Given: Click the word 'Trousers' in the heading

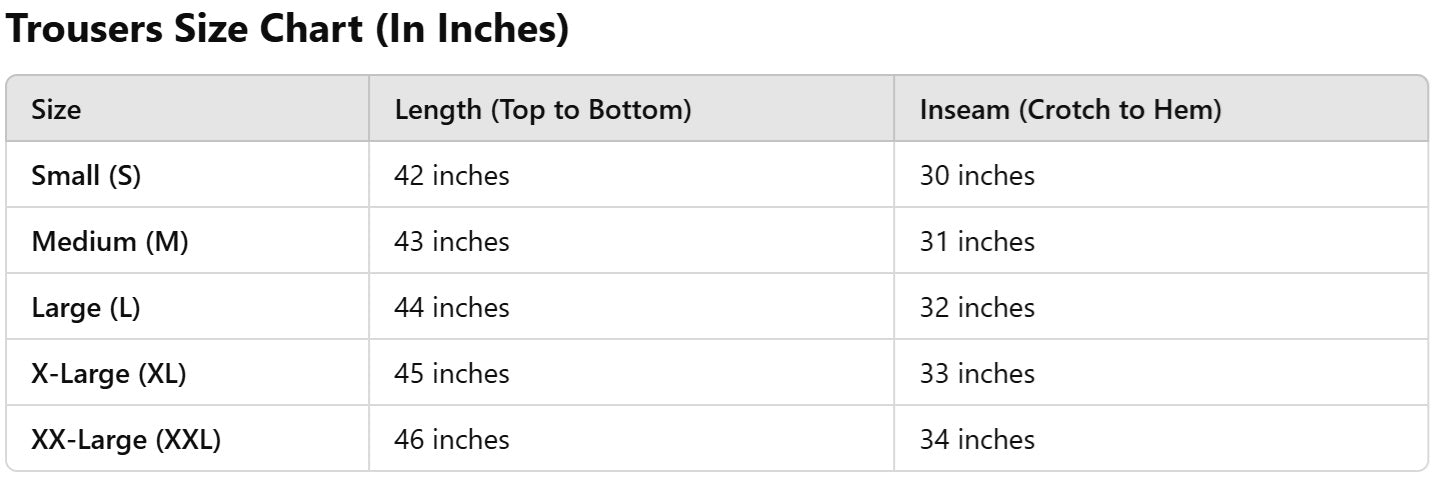Looking at the screenshot, I should click(x=86, y=31).
